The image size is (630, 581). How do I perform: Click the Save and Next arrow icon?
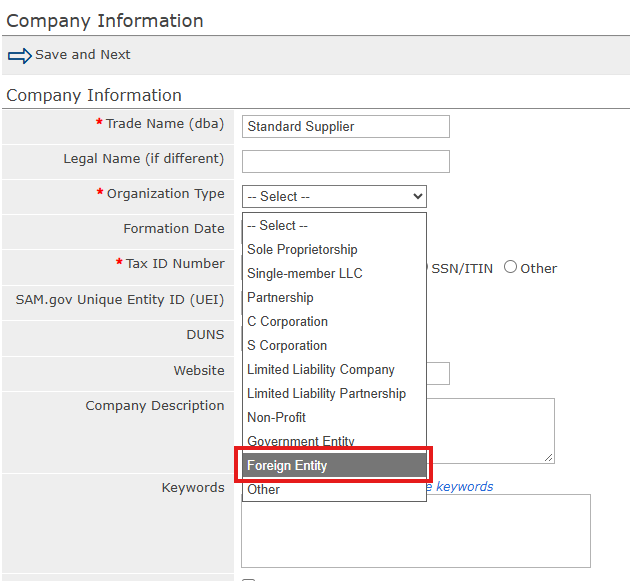(x=20, y=55)
